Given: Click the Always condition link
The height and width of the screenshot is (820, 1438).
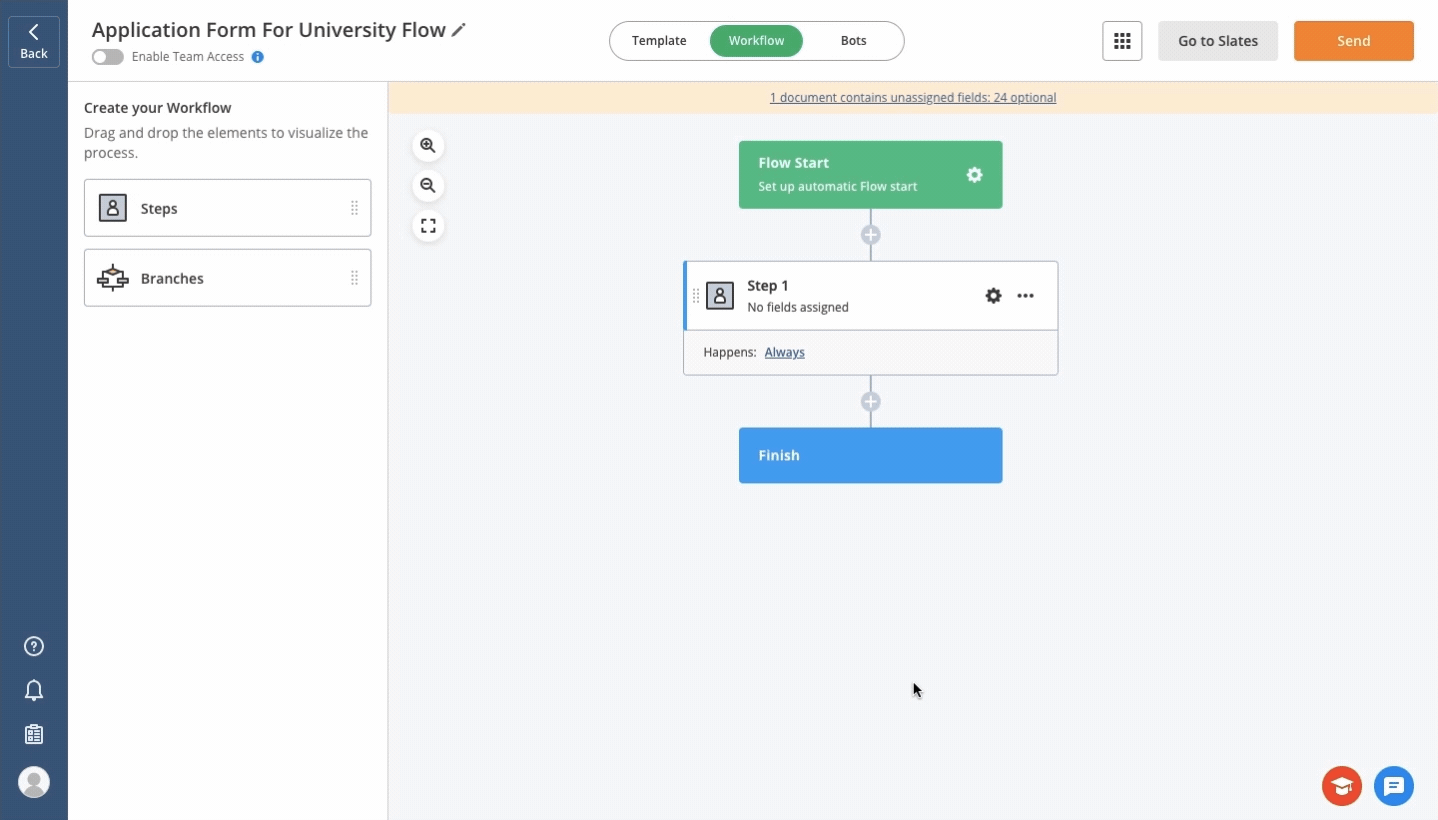Looking at the screenshot, I should (784, 352).
